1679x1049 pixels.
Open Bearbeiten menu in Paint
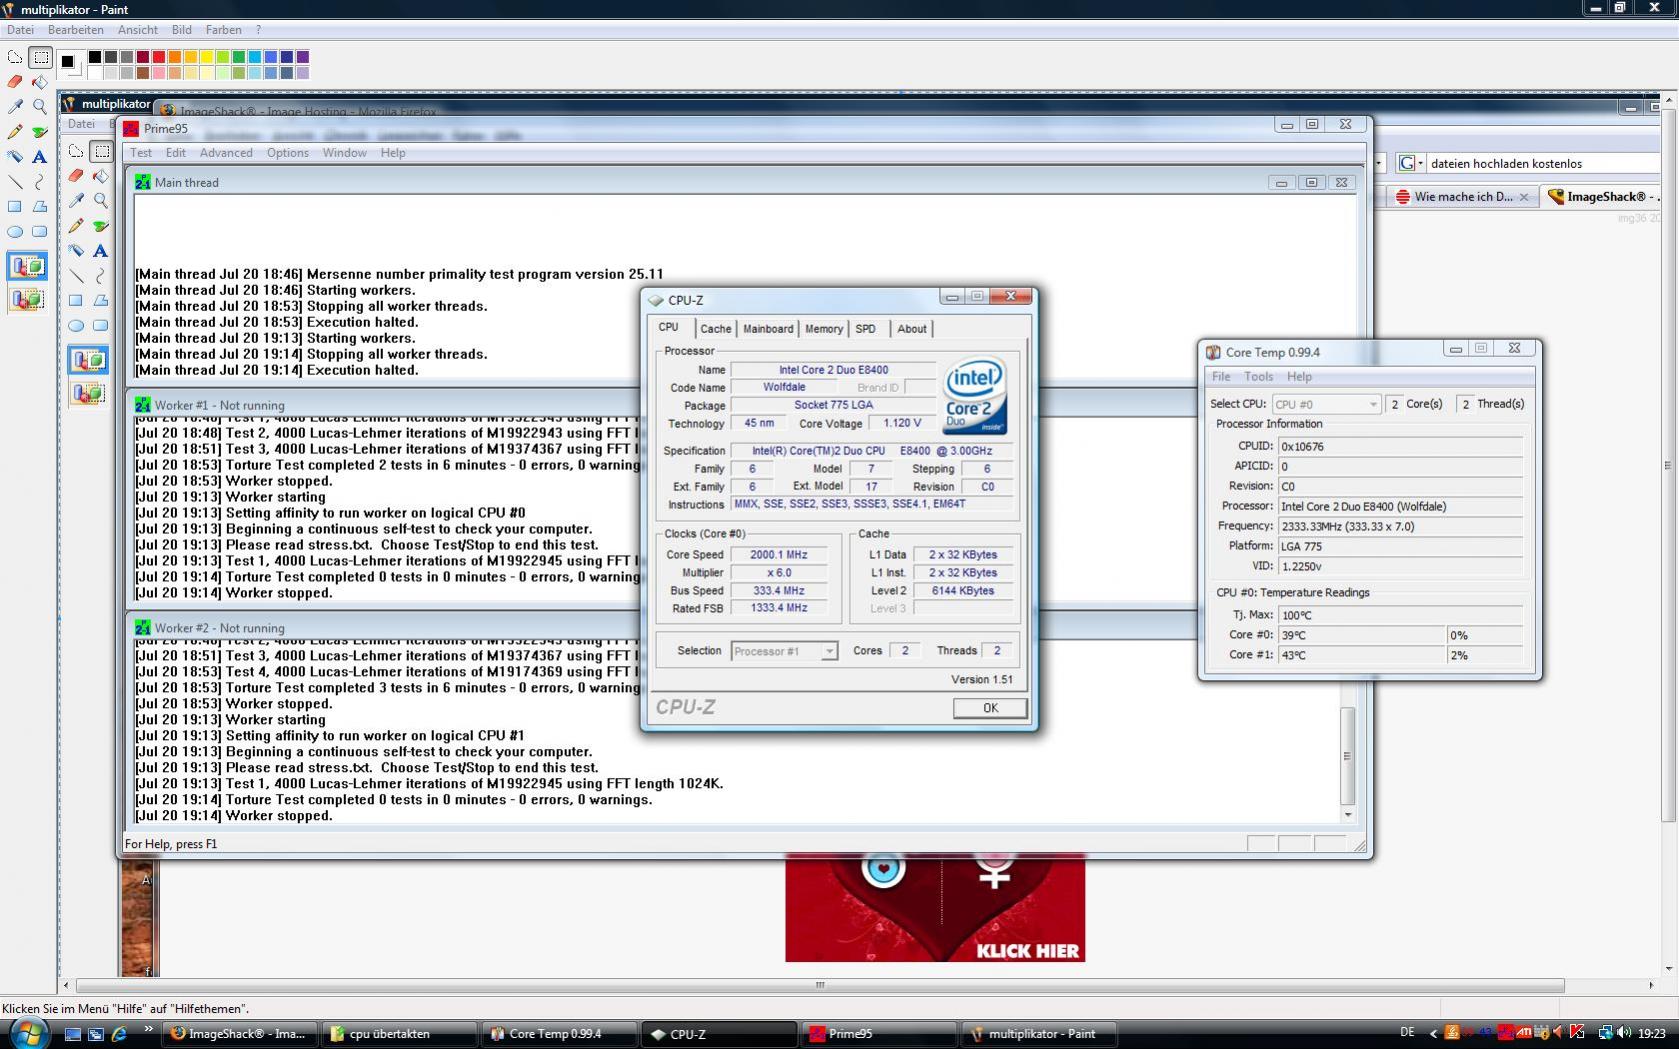point(76,30)
